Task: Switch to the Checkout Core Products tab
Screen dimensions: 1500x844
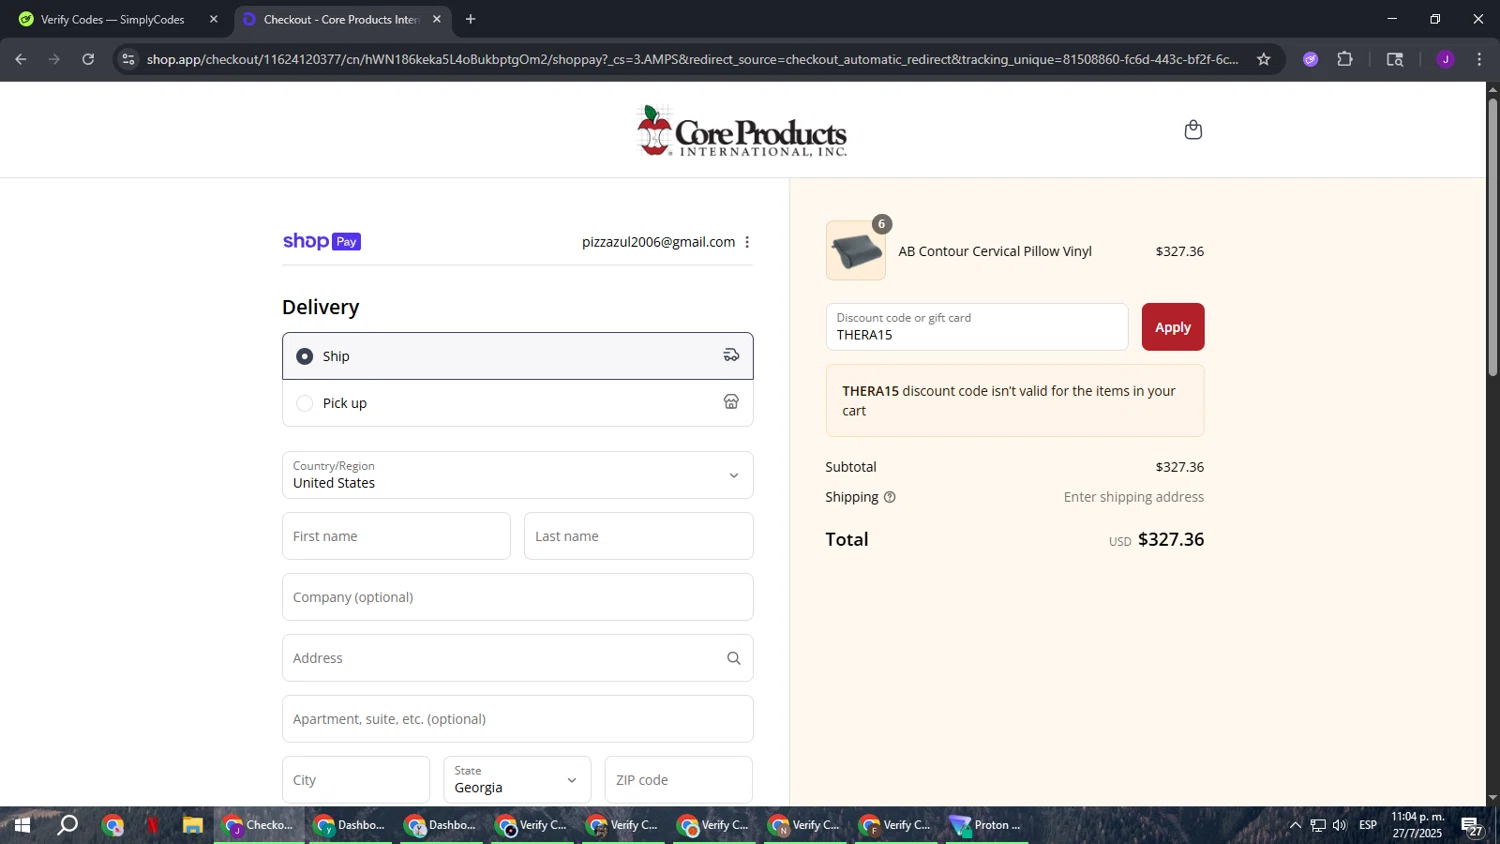Action: click(341, 19)
